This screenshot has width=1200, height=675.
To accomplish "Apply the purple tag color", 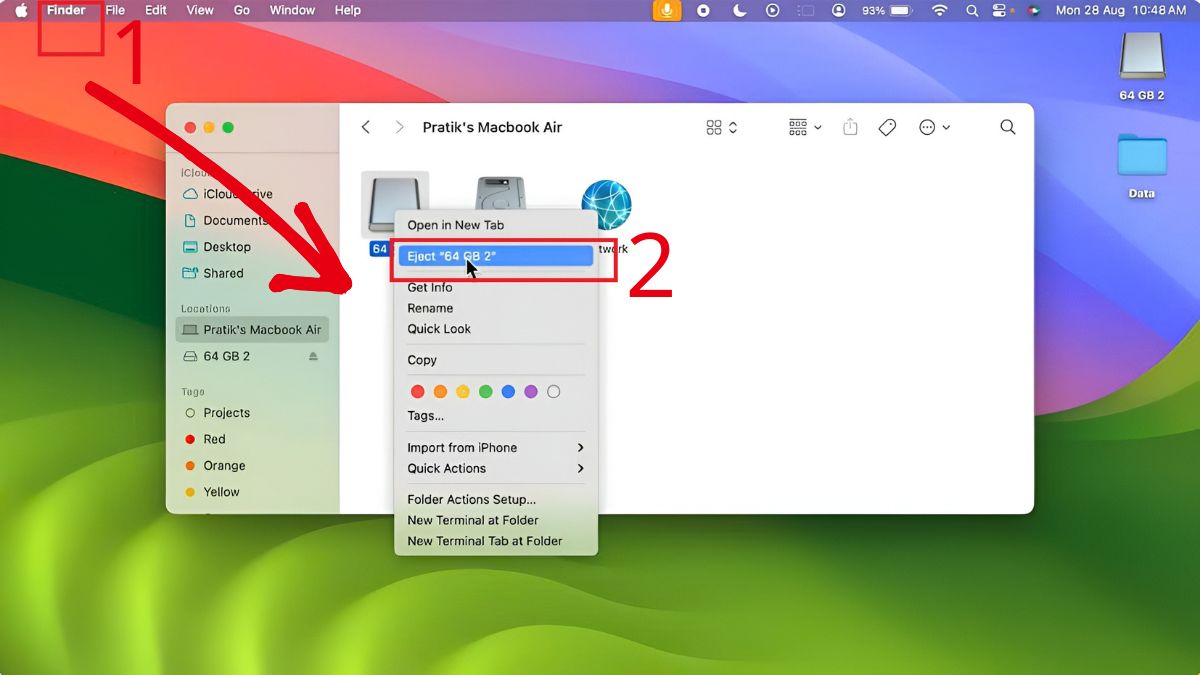I will (x=531, y=391).
